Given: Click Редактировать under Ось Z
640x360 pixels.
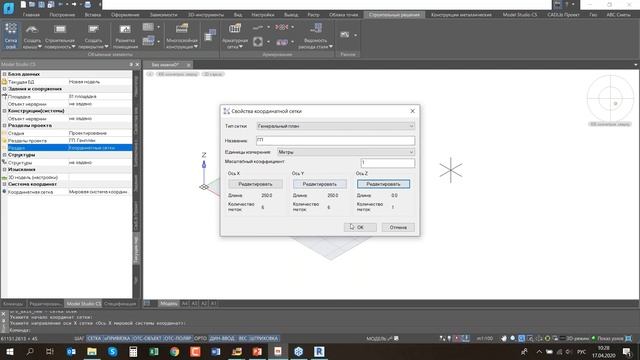Looking at the screenshot, I should [383, 184].
